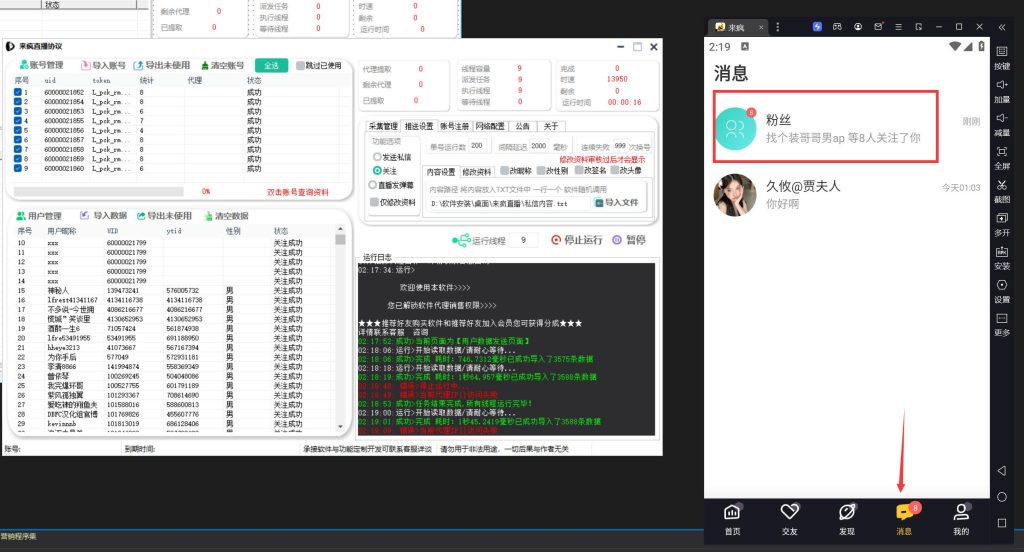Click the green 全选 button

click(x=271, y=65)
